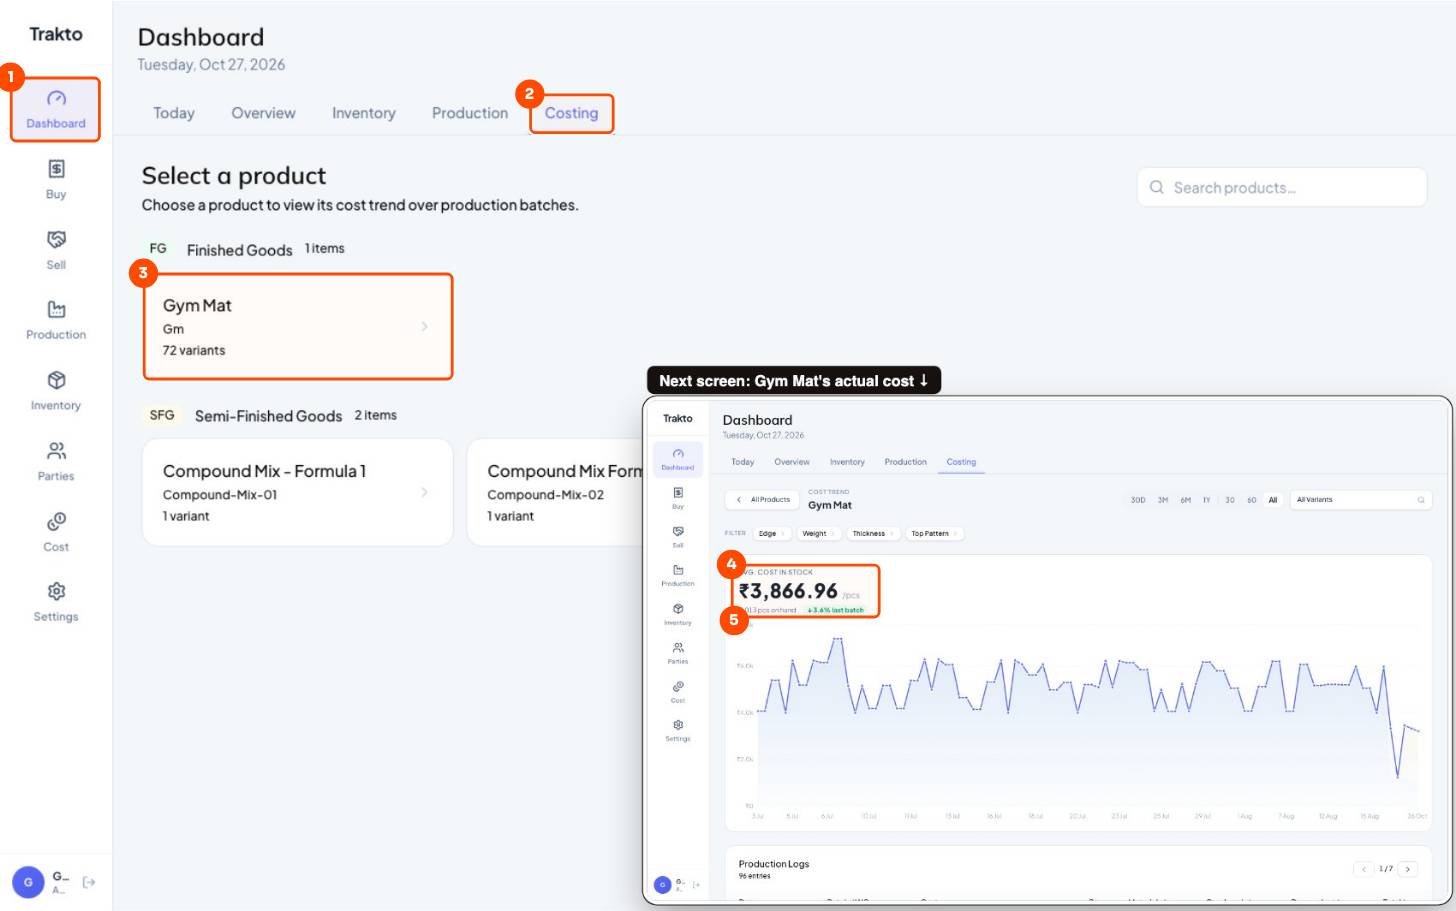This screenshot has width=1456, height=911.
Task: Click the Overview tab inside the next-screen preview
Action: pyautogui.click(x=792, y=462)
